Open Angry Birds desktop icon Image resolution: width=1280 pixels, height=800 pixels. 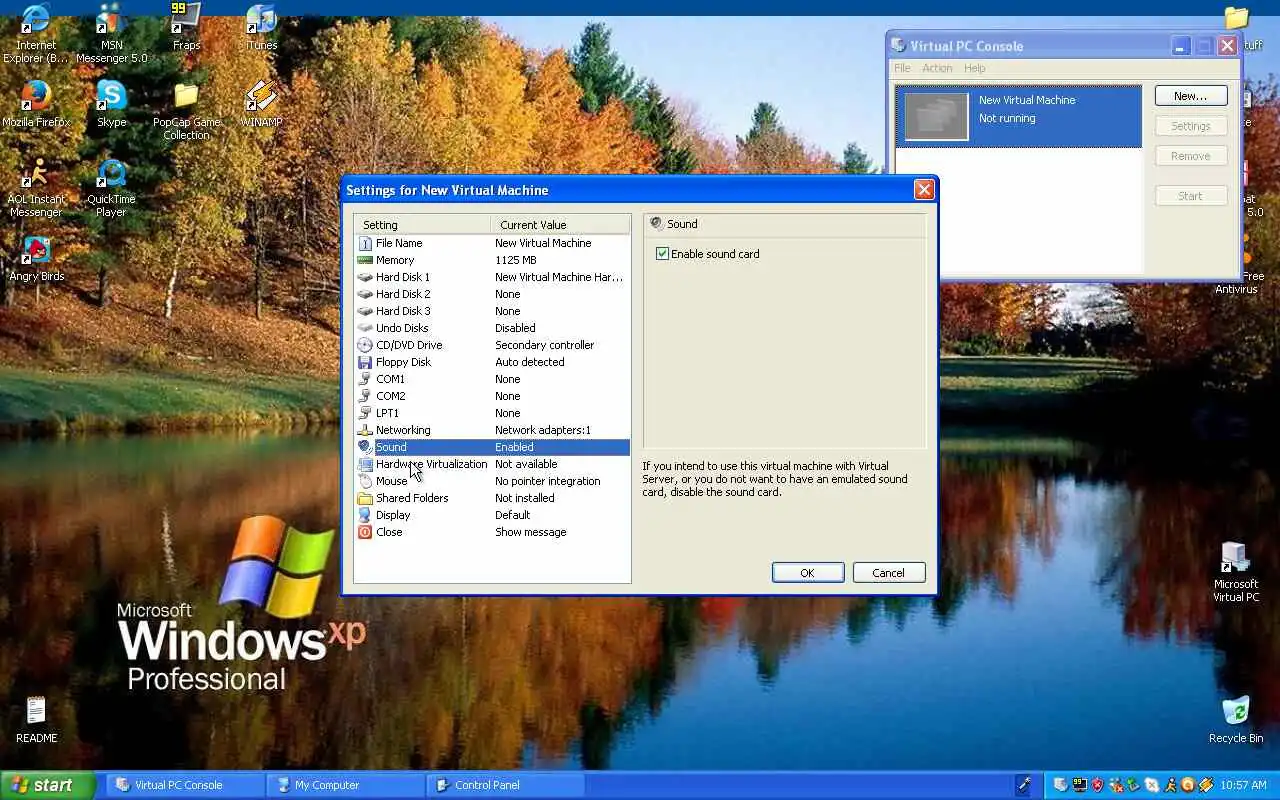(x=36, y=259)
